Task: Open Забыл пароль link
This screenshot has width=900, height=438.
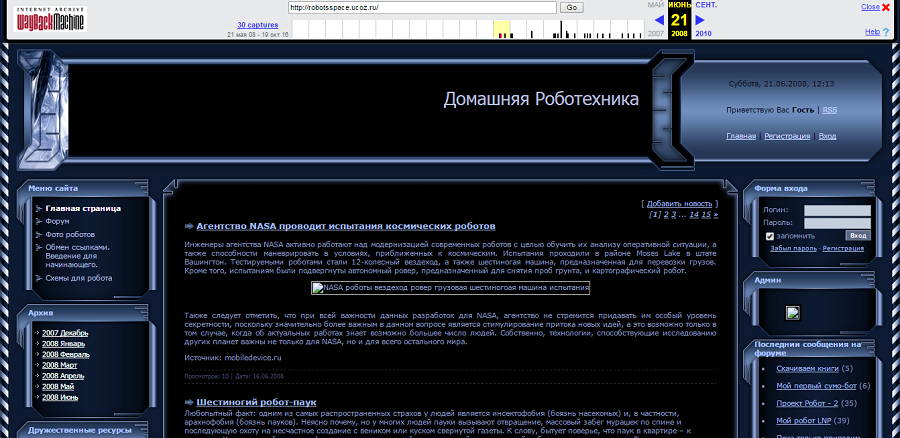Action: pos(793,249)
